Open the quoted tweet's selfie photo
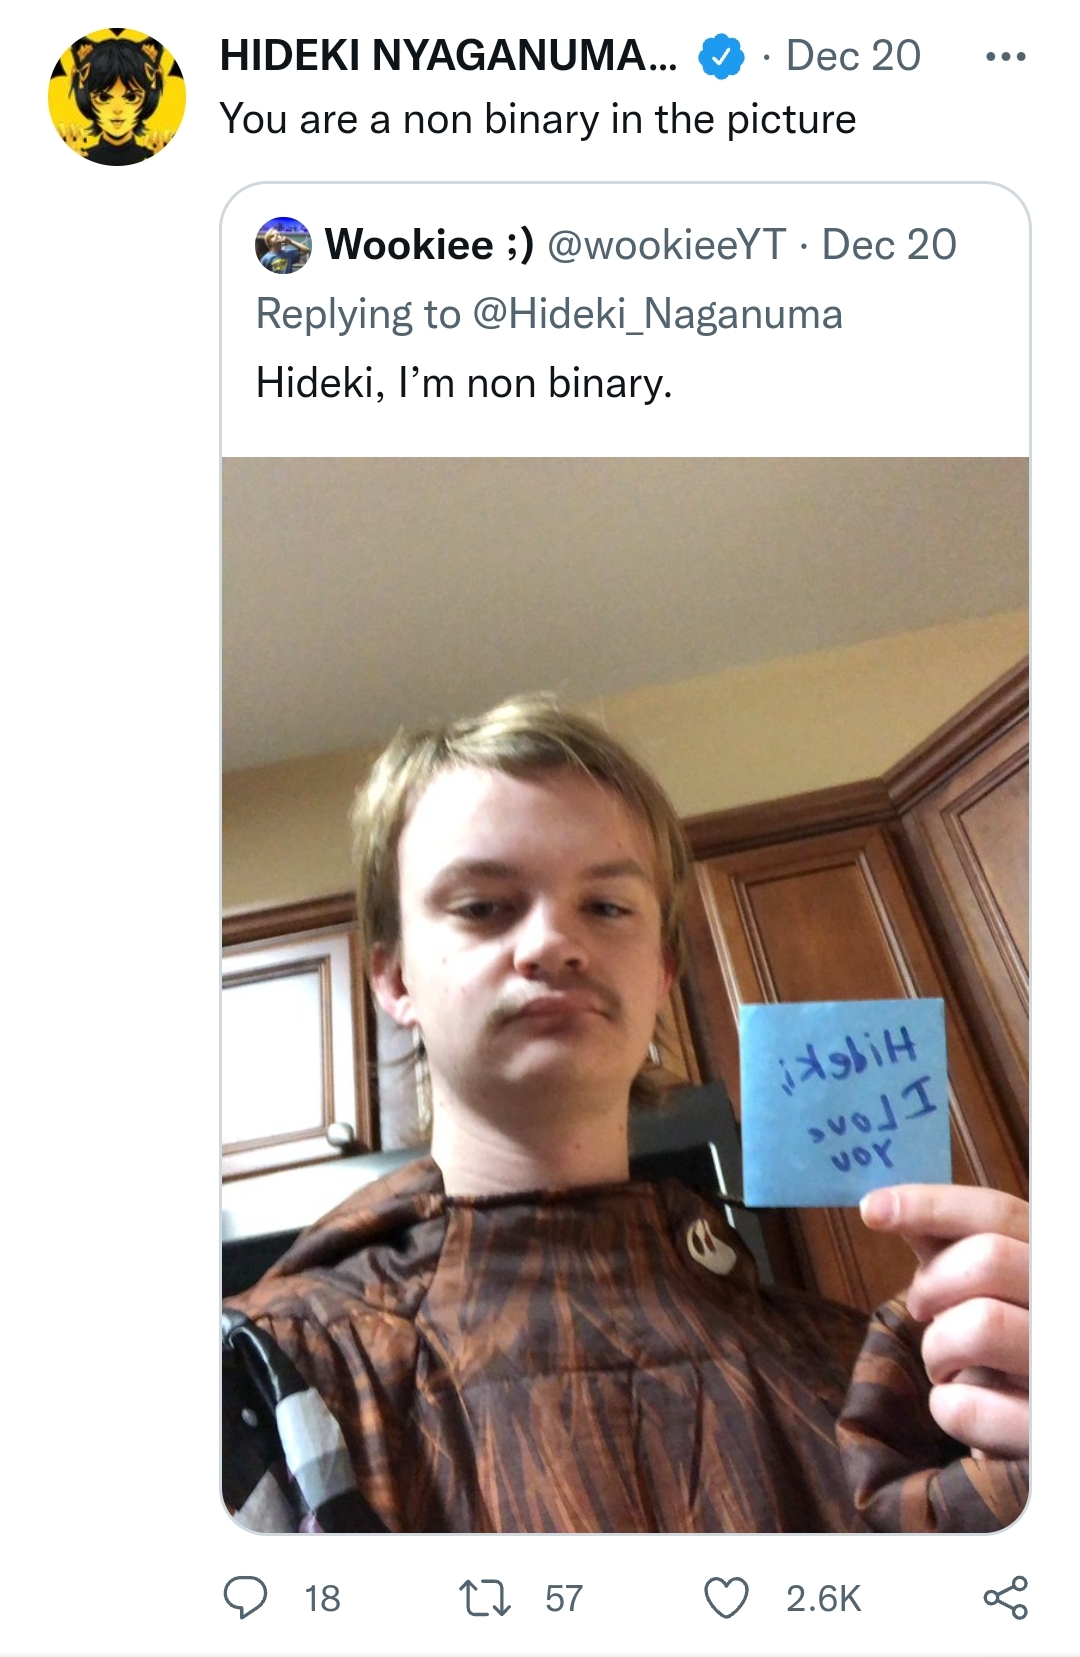 coord(625,995)
